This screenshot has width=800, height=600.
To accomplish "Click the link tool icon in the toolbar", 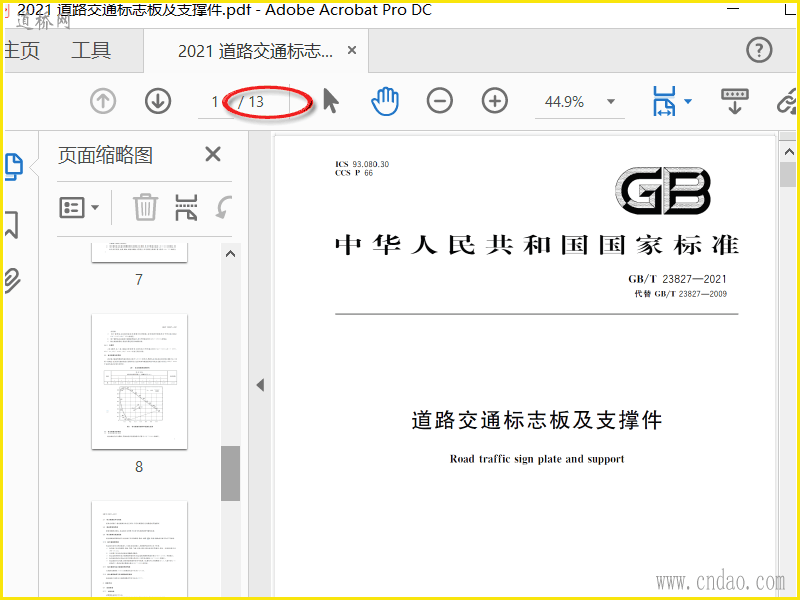I will 787,101.
